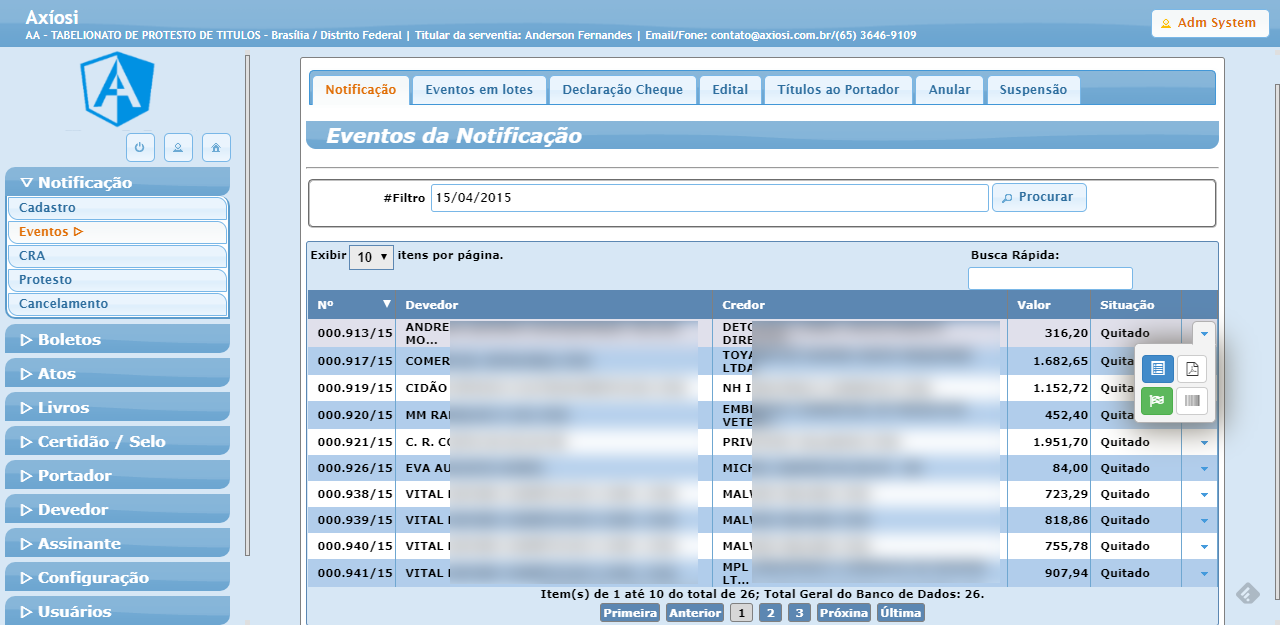The width and height of the screenshot is (1280, 625).
Task: Expand the Boletos sidebar section
Action: click(x=117, y=339)
